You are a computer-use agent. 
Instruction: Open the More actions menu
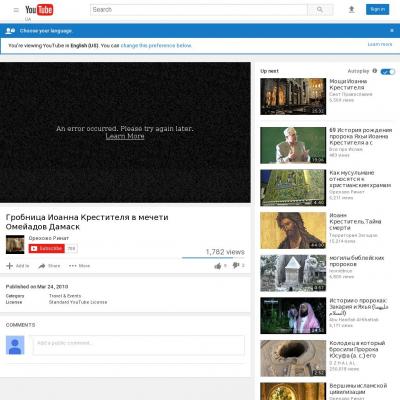click(79, 266)
